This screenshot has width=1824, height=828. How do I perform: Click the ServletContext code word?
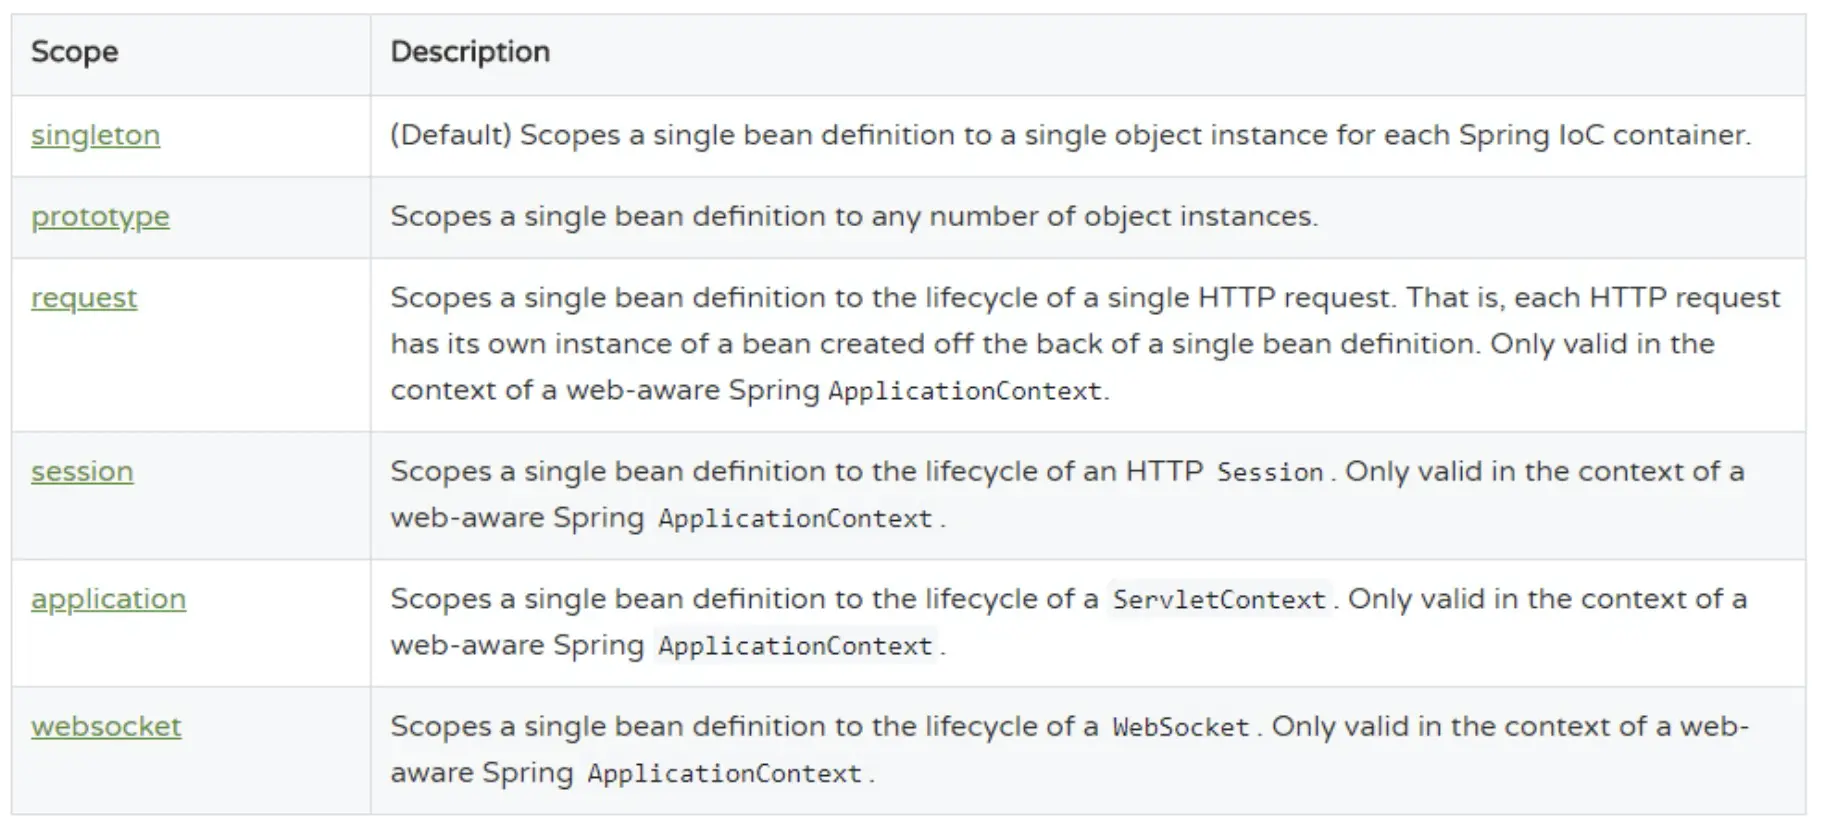coord(1219,600)
